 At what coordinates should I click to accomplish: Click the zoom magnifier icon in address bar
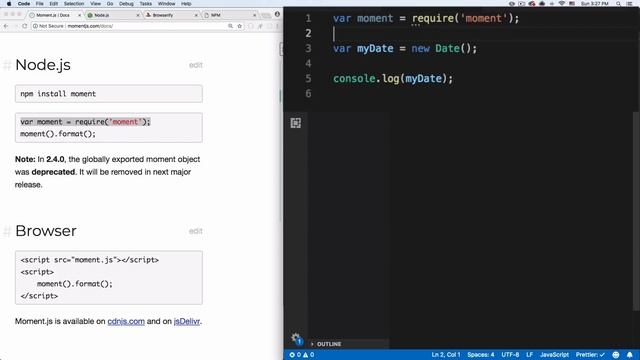[x=230, y=26]
